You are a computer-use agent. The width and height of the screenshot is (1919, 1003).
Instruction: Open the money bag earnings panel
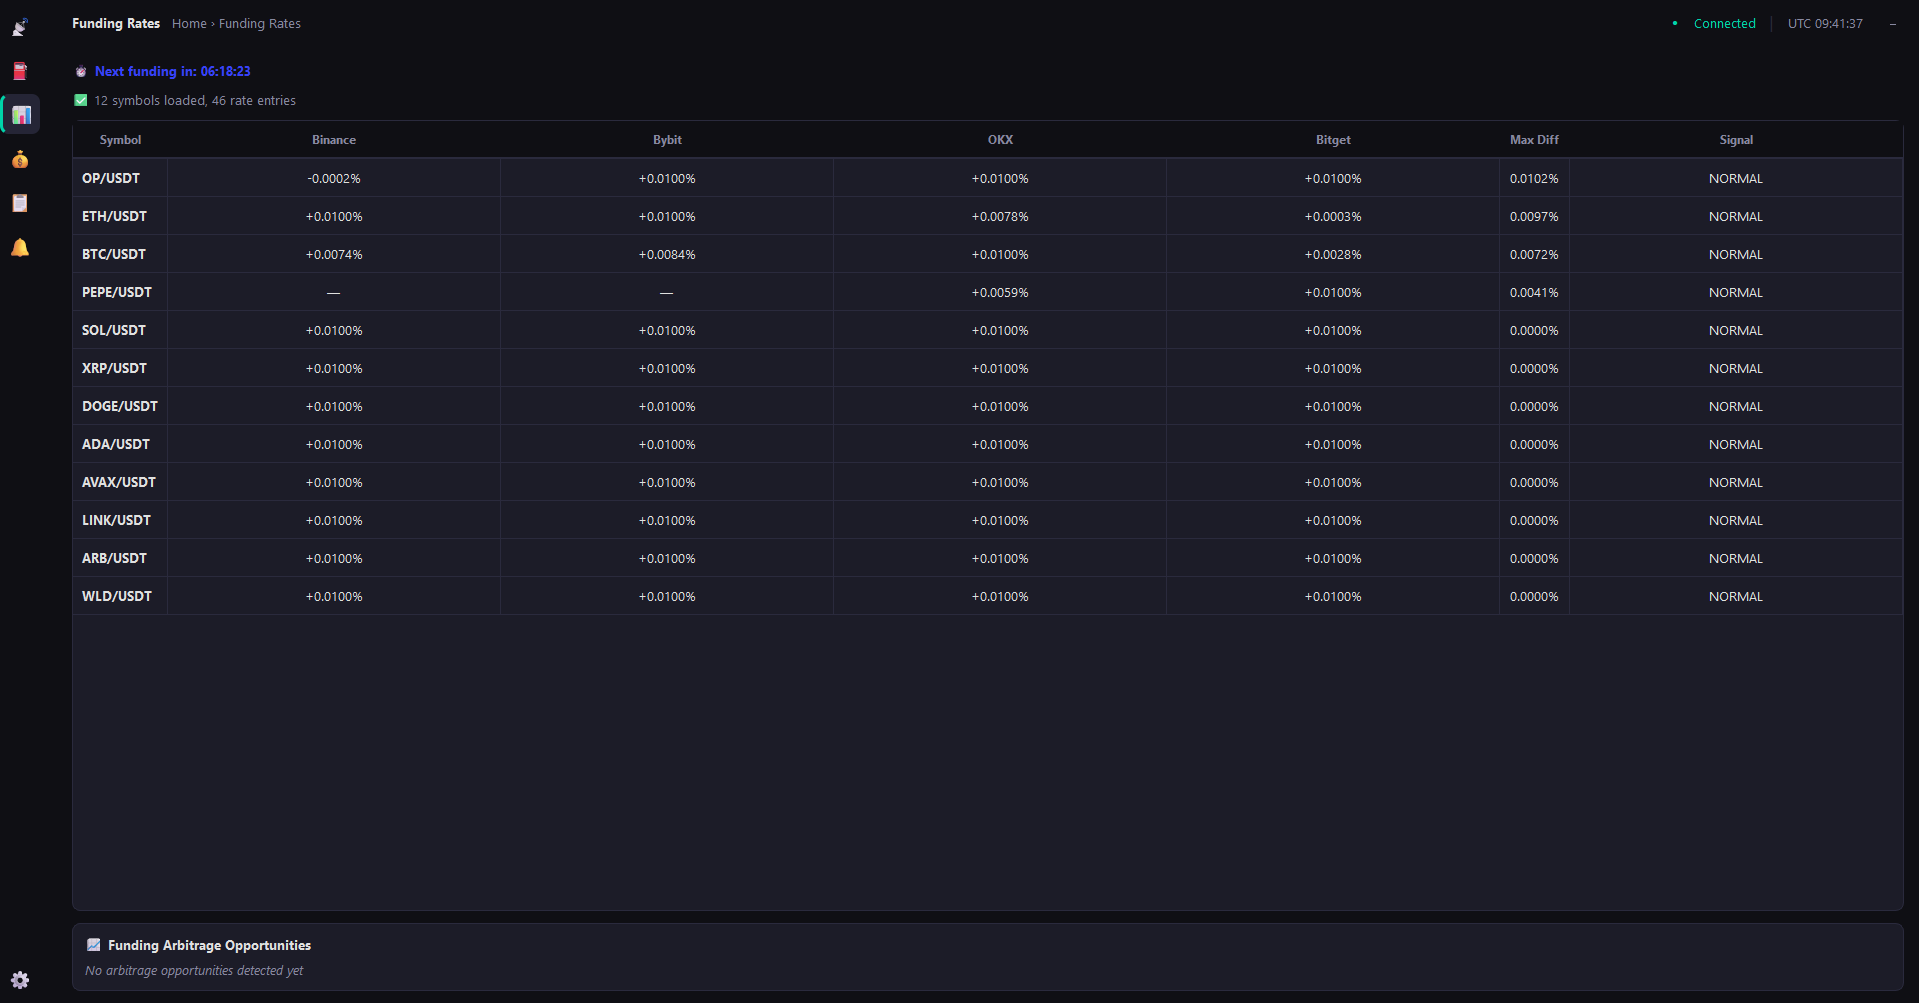pyautogui.click(x=20, y=159)
